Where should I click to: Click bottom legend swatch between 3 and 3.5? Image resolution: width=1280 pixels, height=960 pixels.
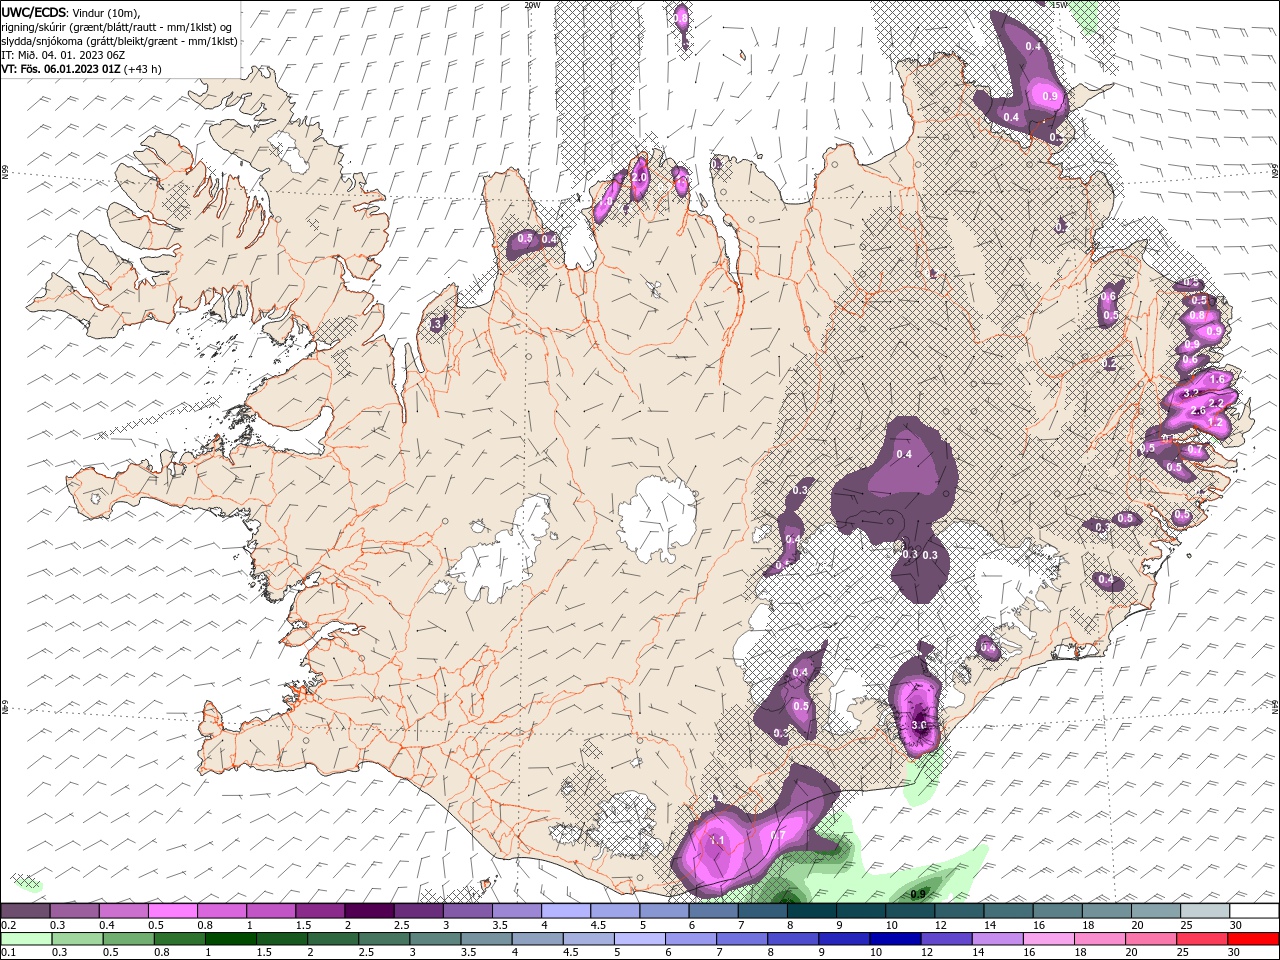(x=434, y=939)
